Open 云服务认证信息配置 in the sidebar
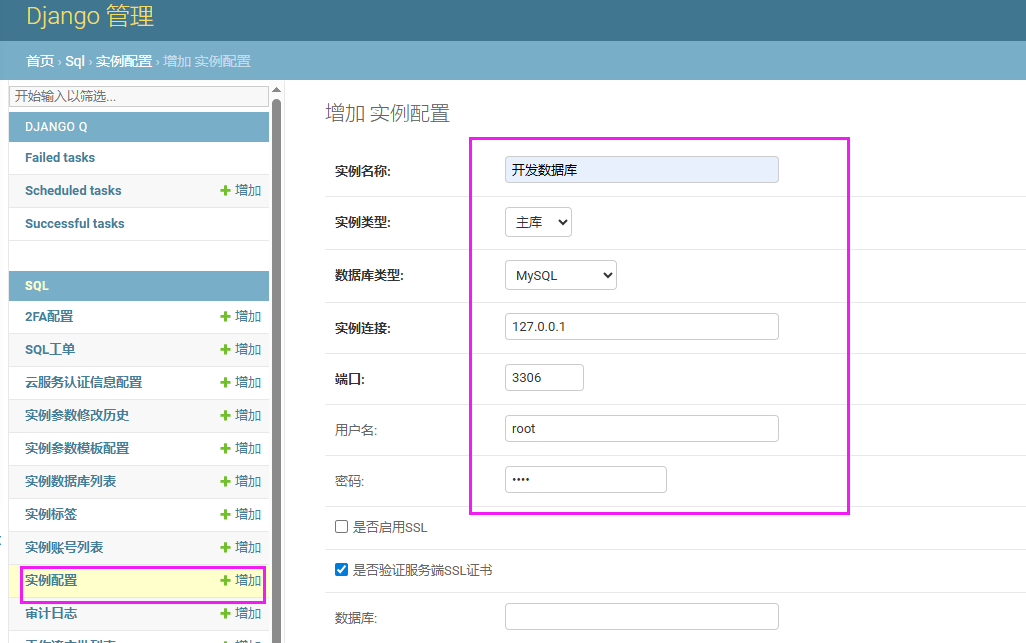This screenshot has height=643, width=1026. tap(84, 383)
